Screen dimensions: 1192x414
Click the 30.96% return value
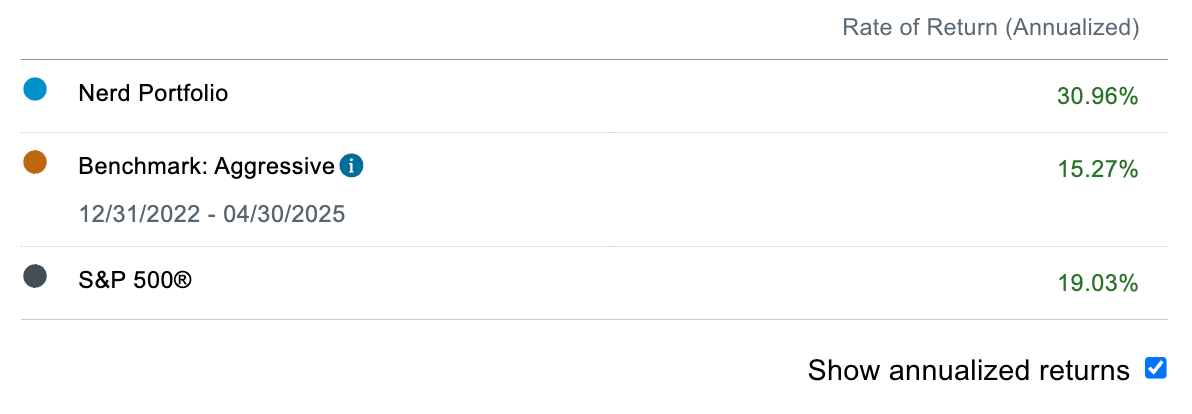(1098, 96)
